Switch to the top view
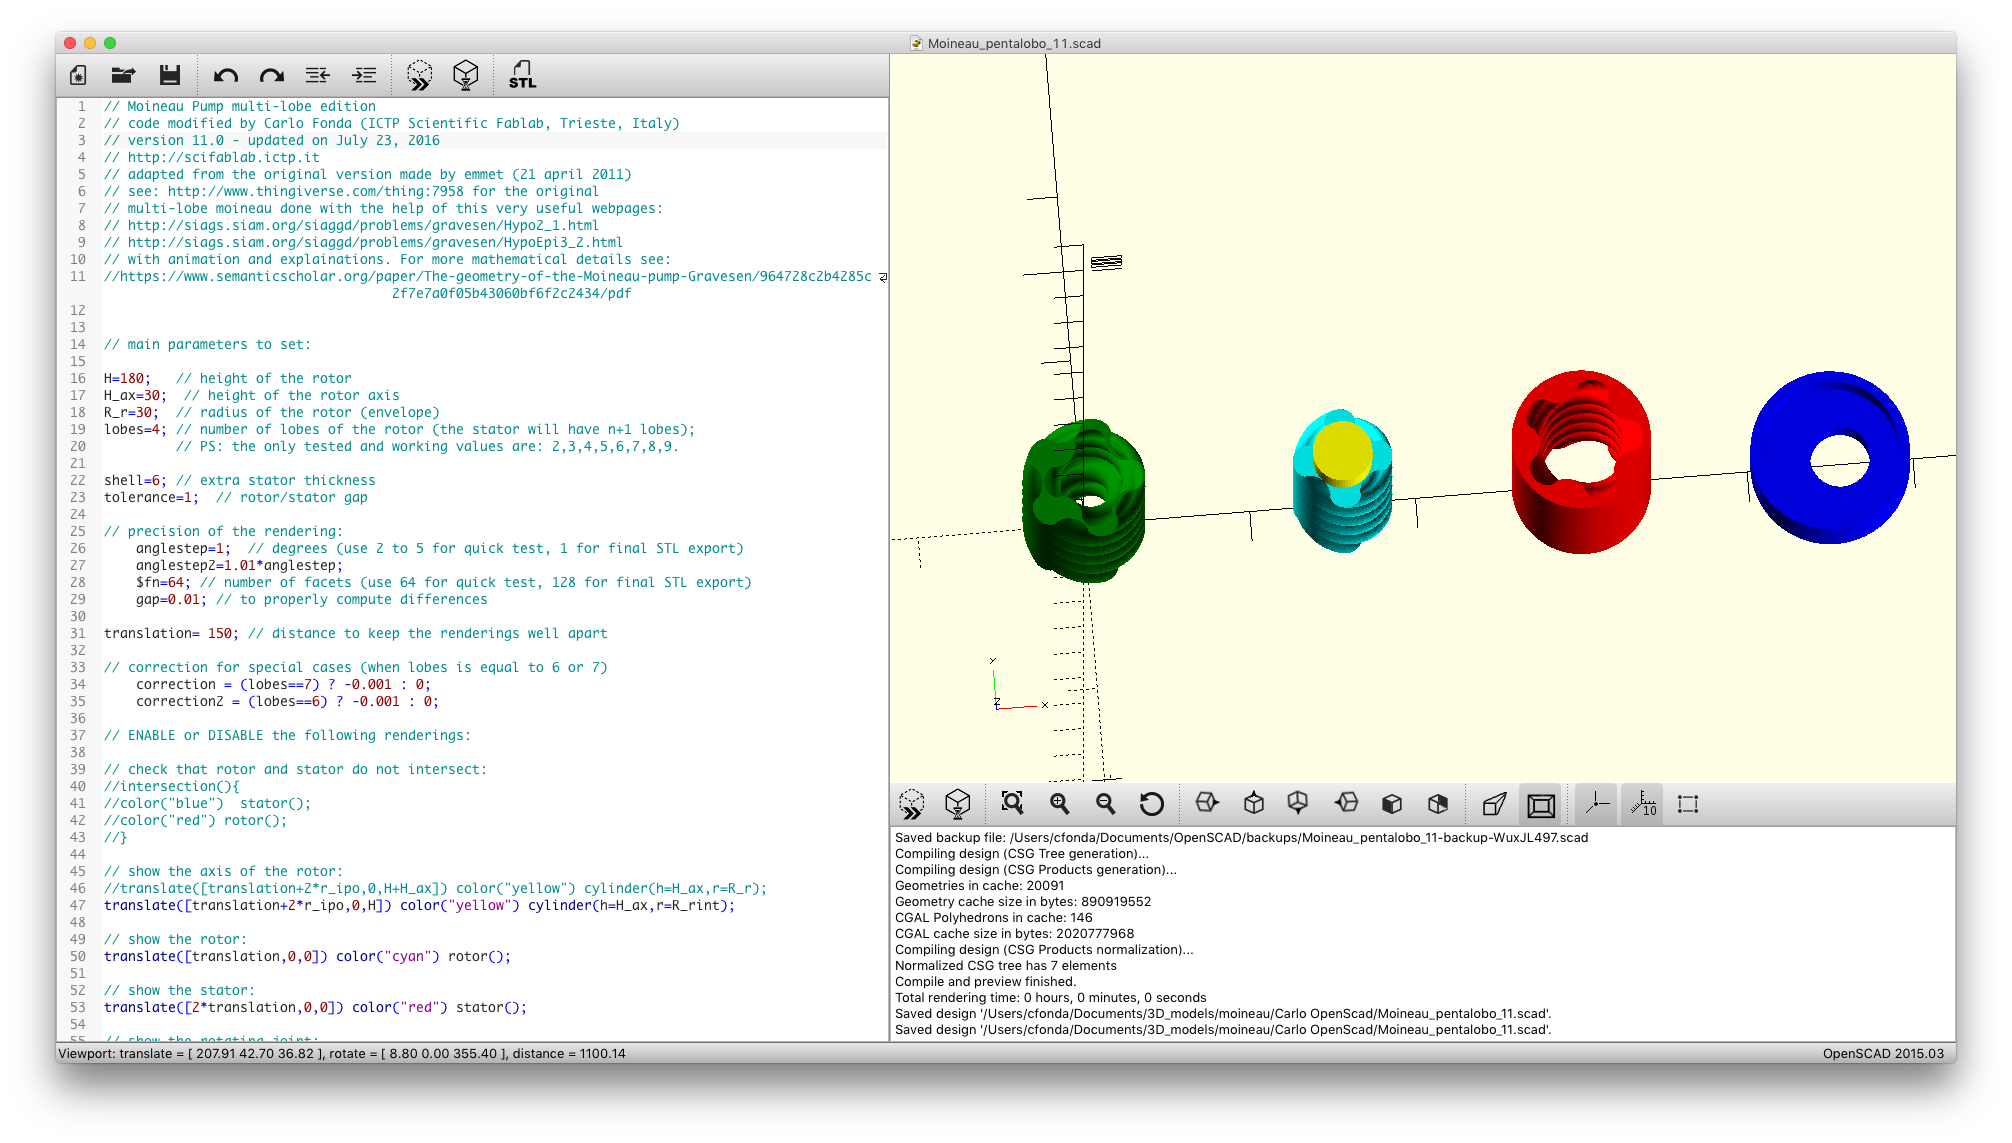This screenshot has width=2012, height=1143. click(1254, 803)
